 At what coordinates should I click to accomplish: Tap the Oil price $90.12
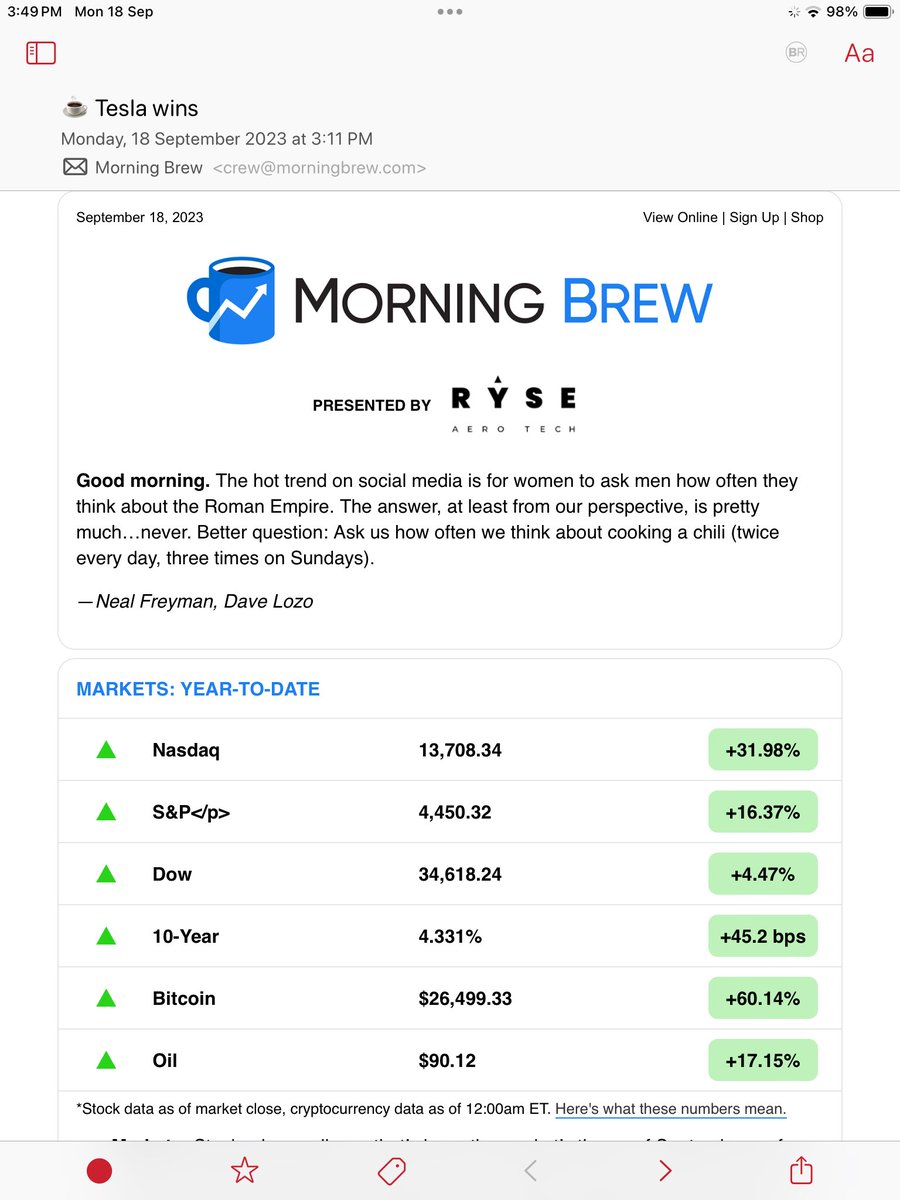point(447,1060)
